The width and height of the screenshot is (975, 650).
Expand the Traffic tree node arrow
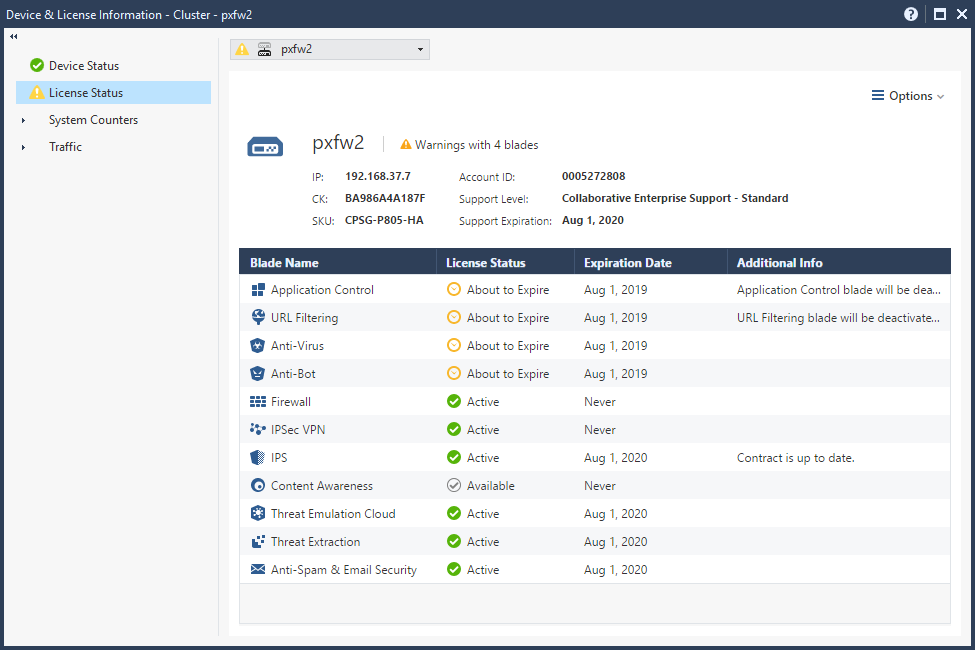point(24,147)
